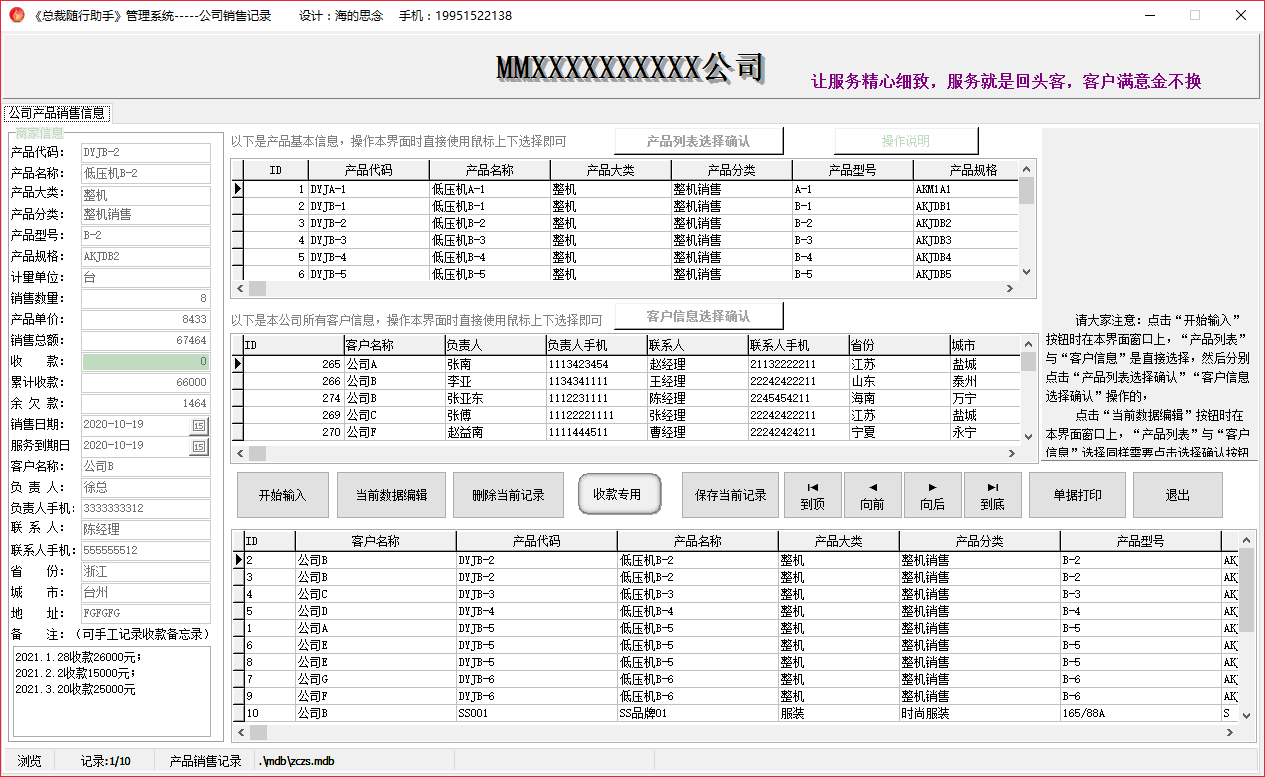Click 产品规格 column header in product table
This screenshot has width=1265, height=777.
tap(966, 170)
